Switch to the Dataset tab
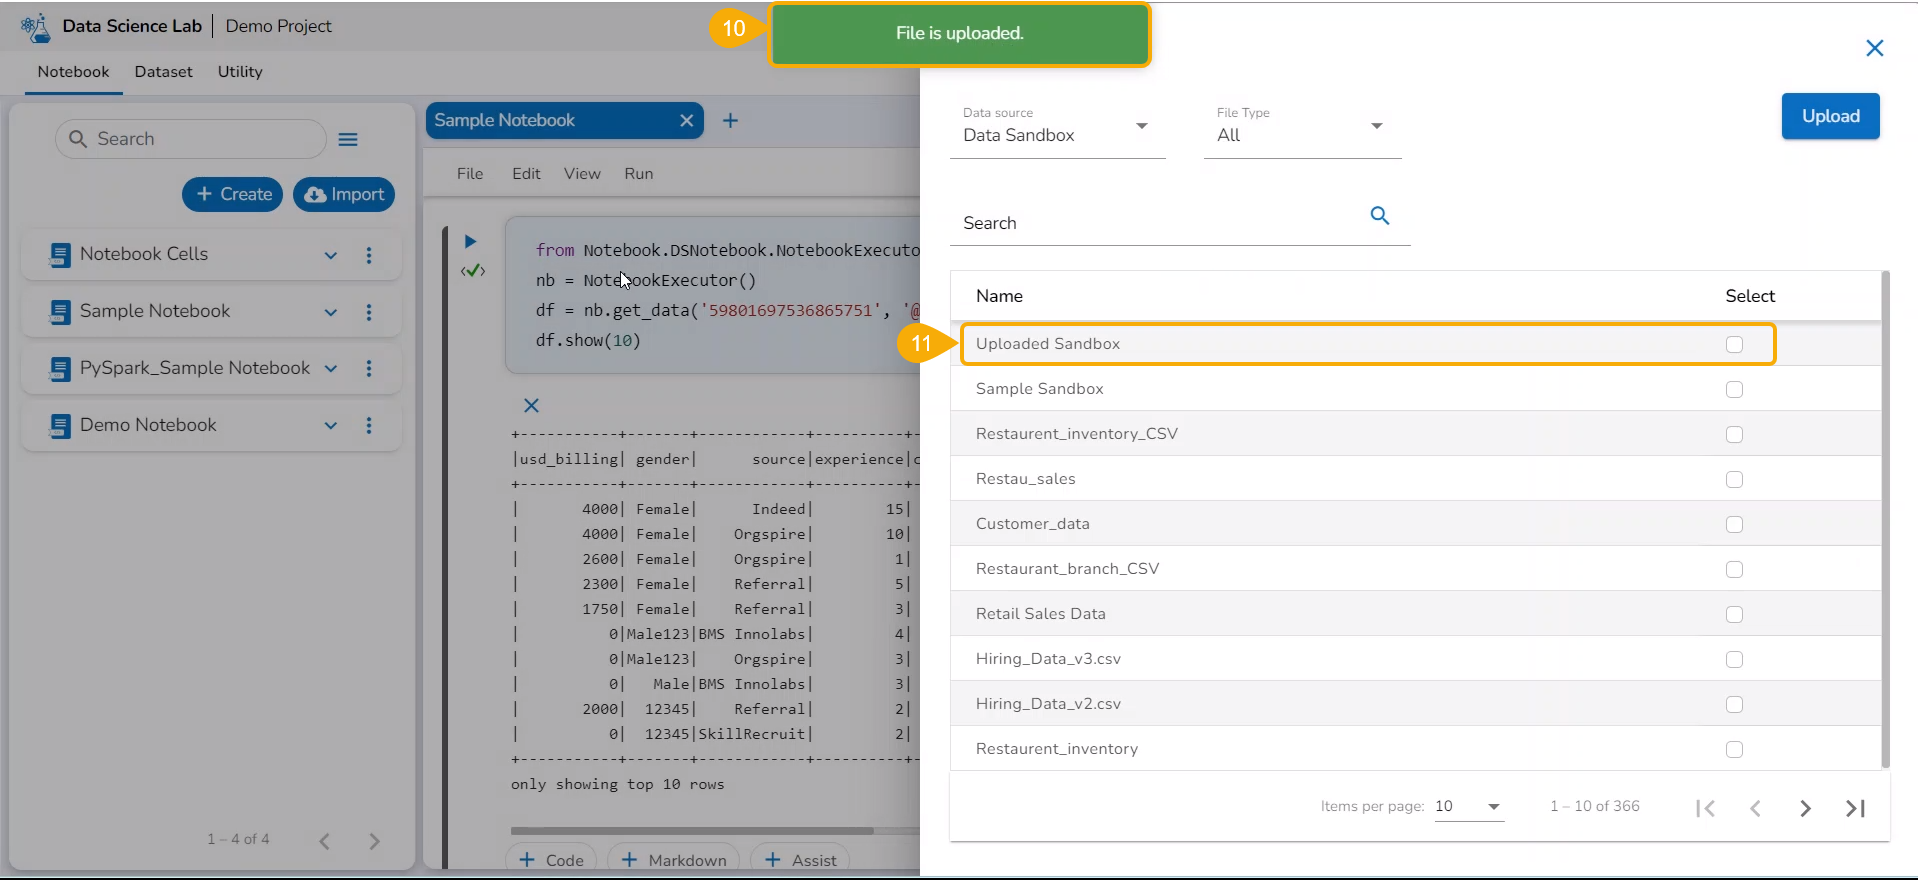Viewport: 1918px width, 880px height. 163,72
